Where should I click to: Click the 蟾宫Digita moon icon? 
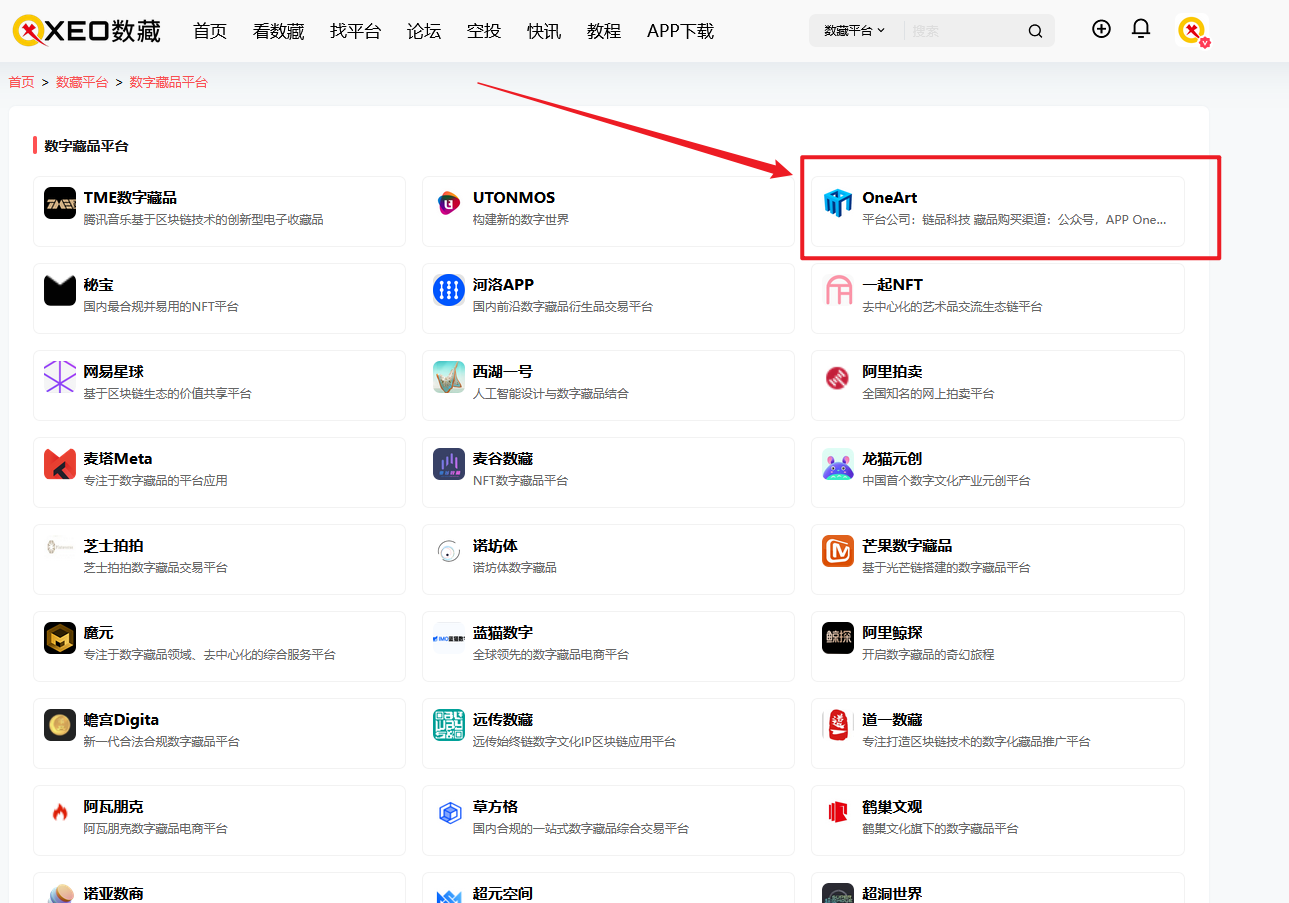(x=60, y=725)
